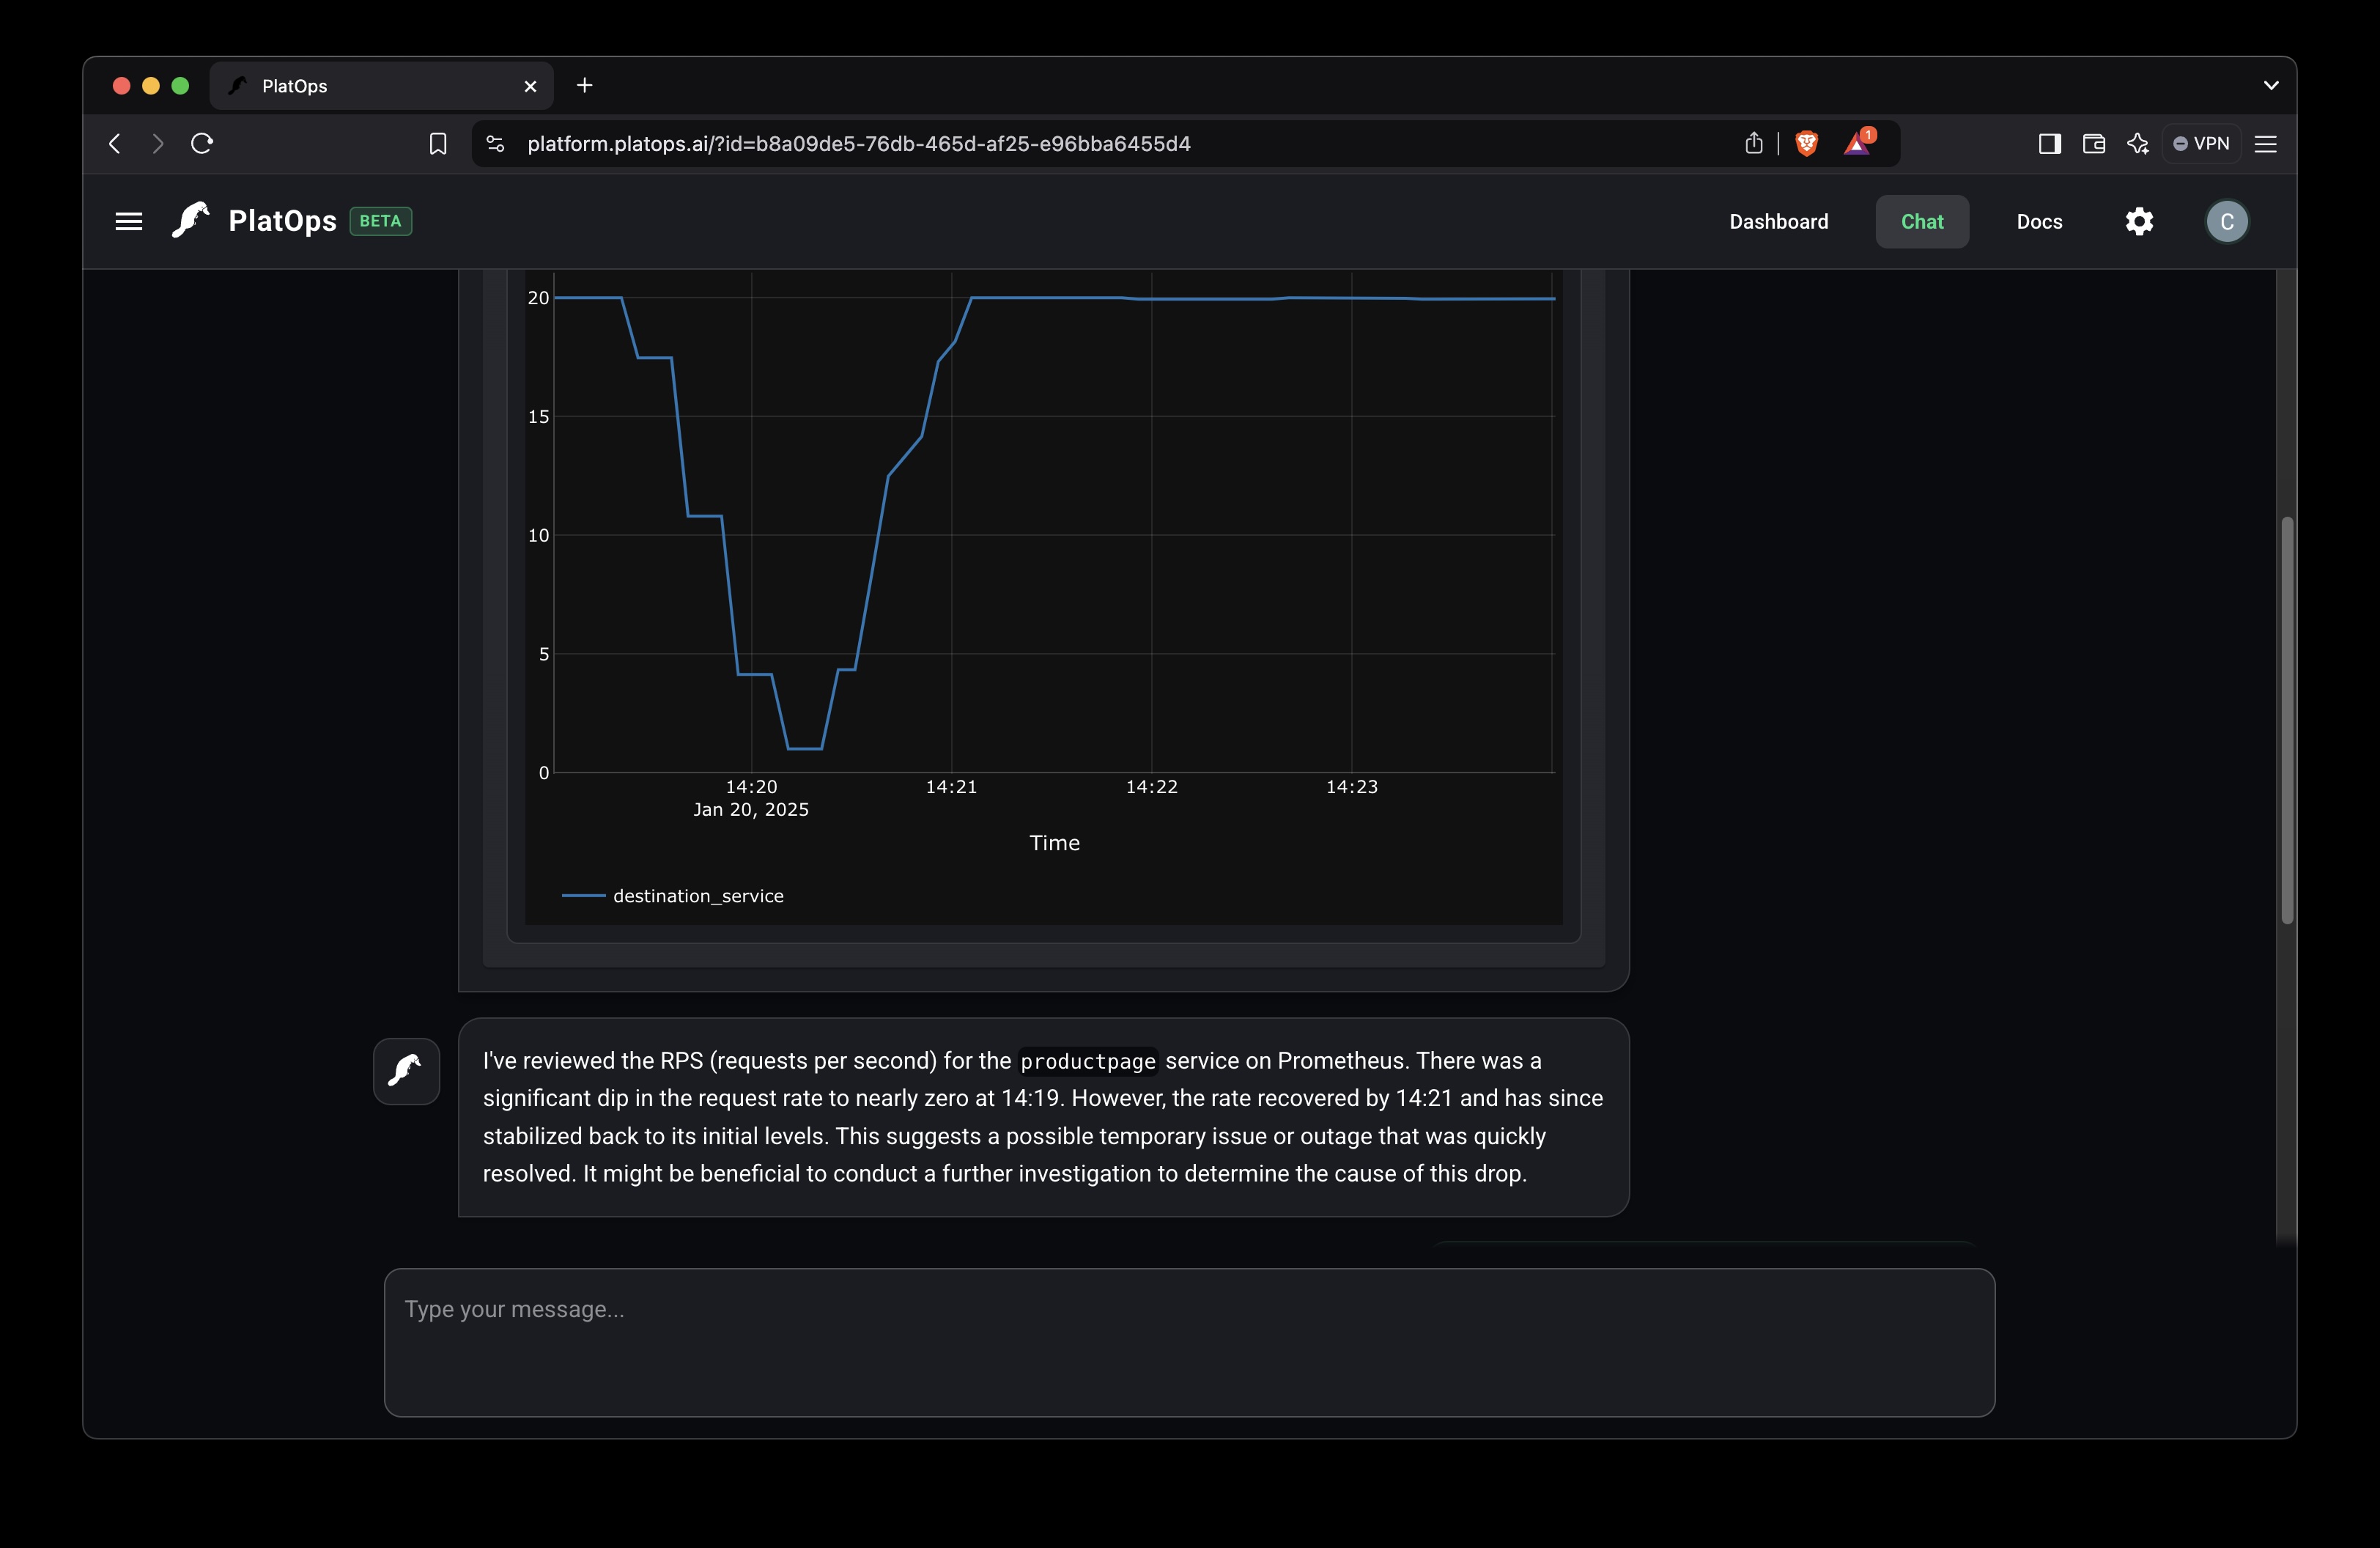Image resolution: width=2380 pixels, height=1548 pixels.
Task: Reload the page
Action: click(x=202, y=143)
